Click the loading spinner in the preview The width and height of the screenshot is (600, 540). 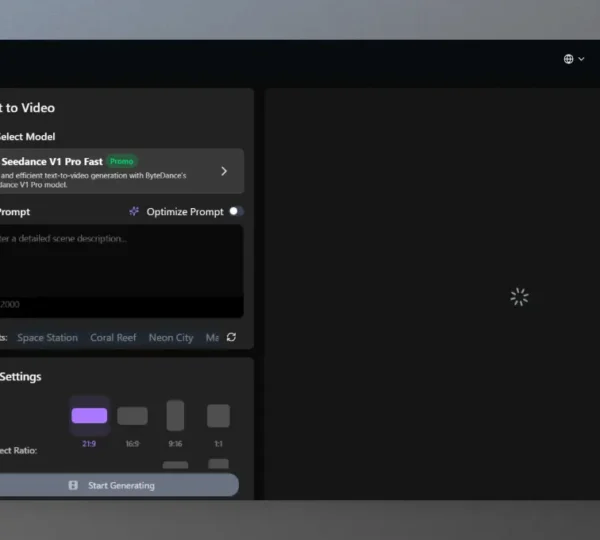click(518, 297)
